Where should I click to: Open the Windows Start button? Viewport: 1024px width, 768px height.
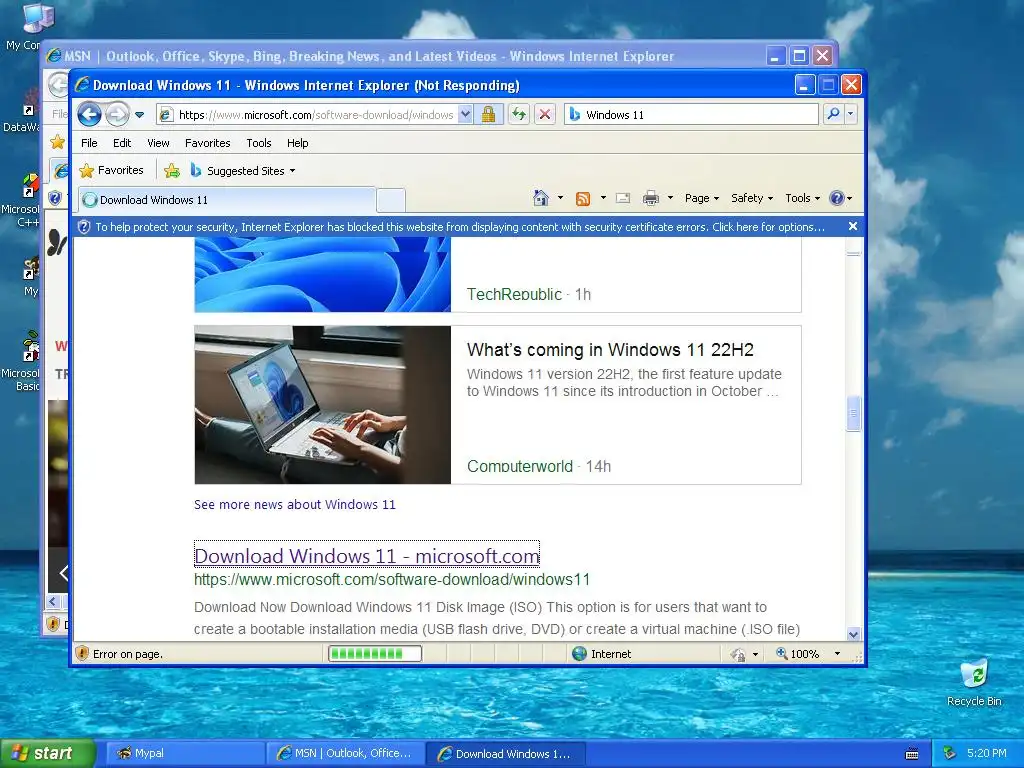click(x=48, y=753)
